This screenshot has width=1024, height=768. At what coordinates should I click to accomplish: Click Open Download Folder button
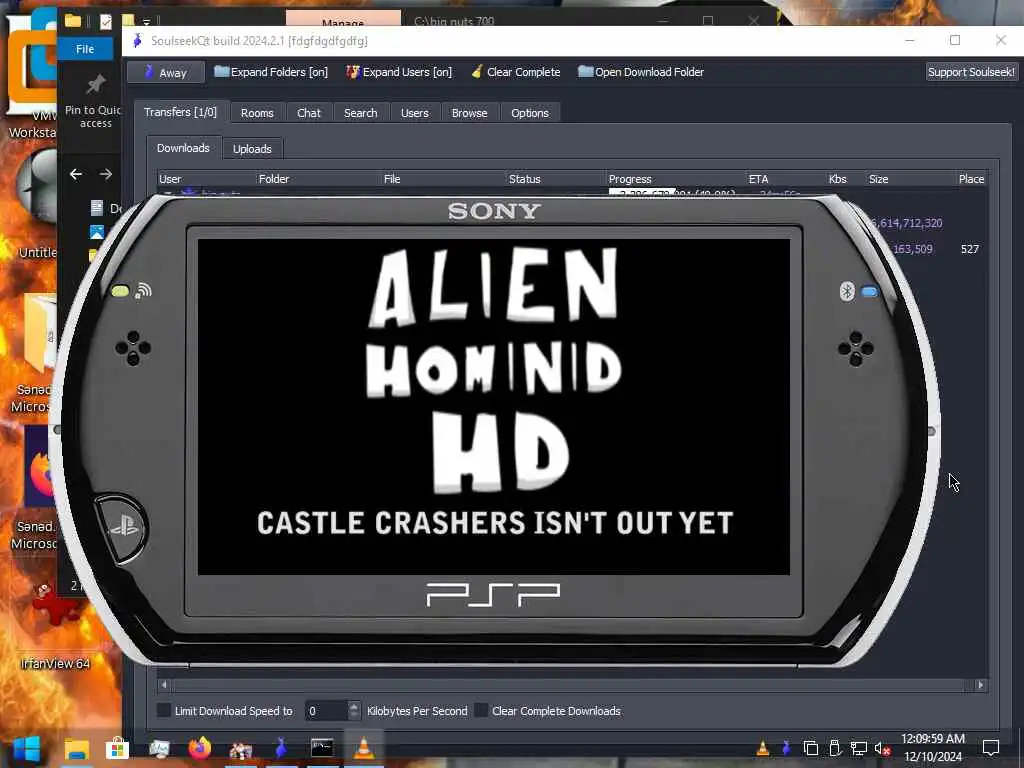coord(641,72)
